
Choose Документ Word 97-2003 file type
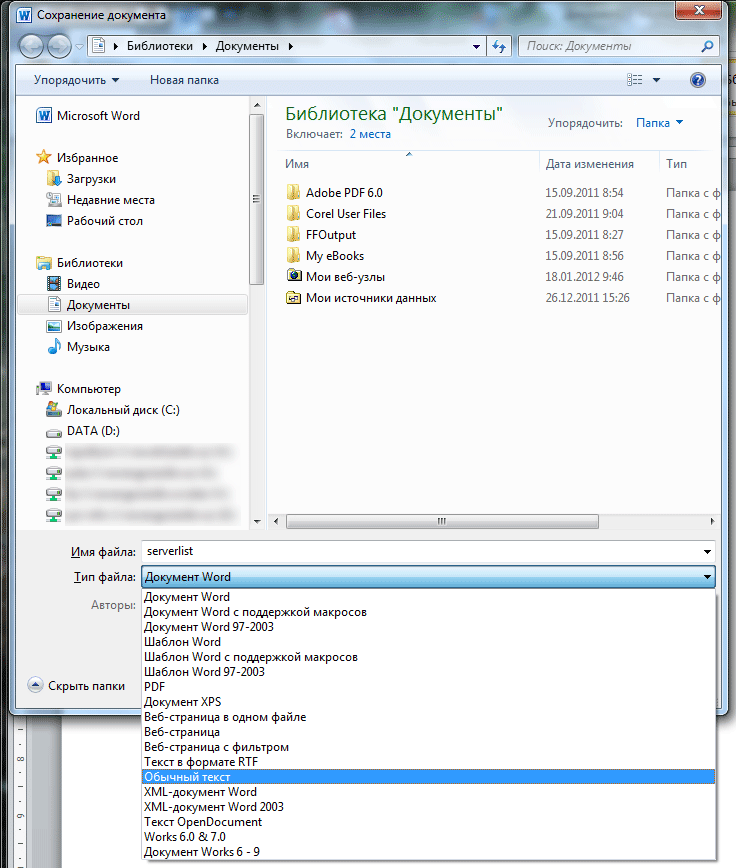point(428,627)
